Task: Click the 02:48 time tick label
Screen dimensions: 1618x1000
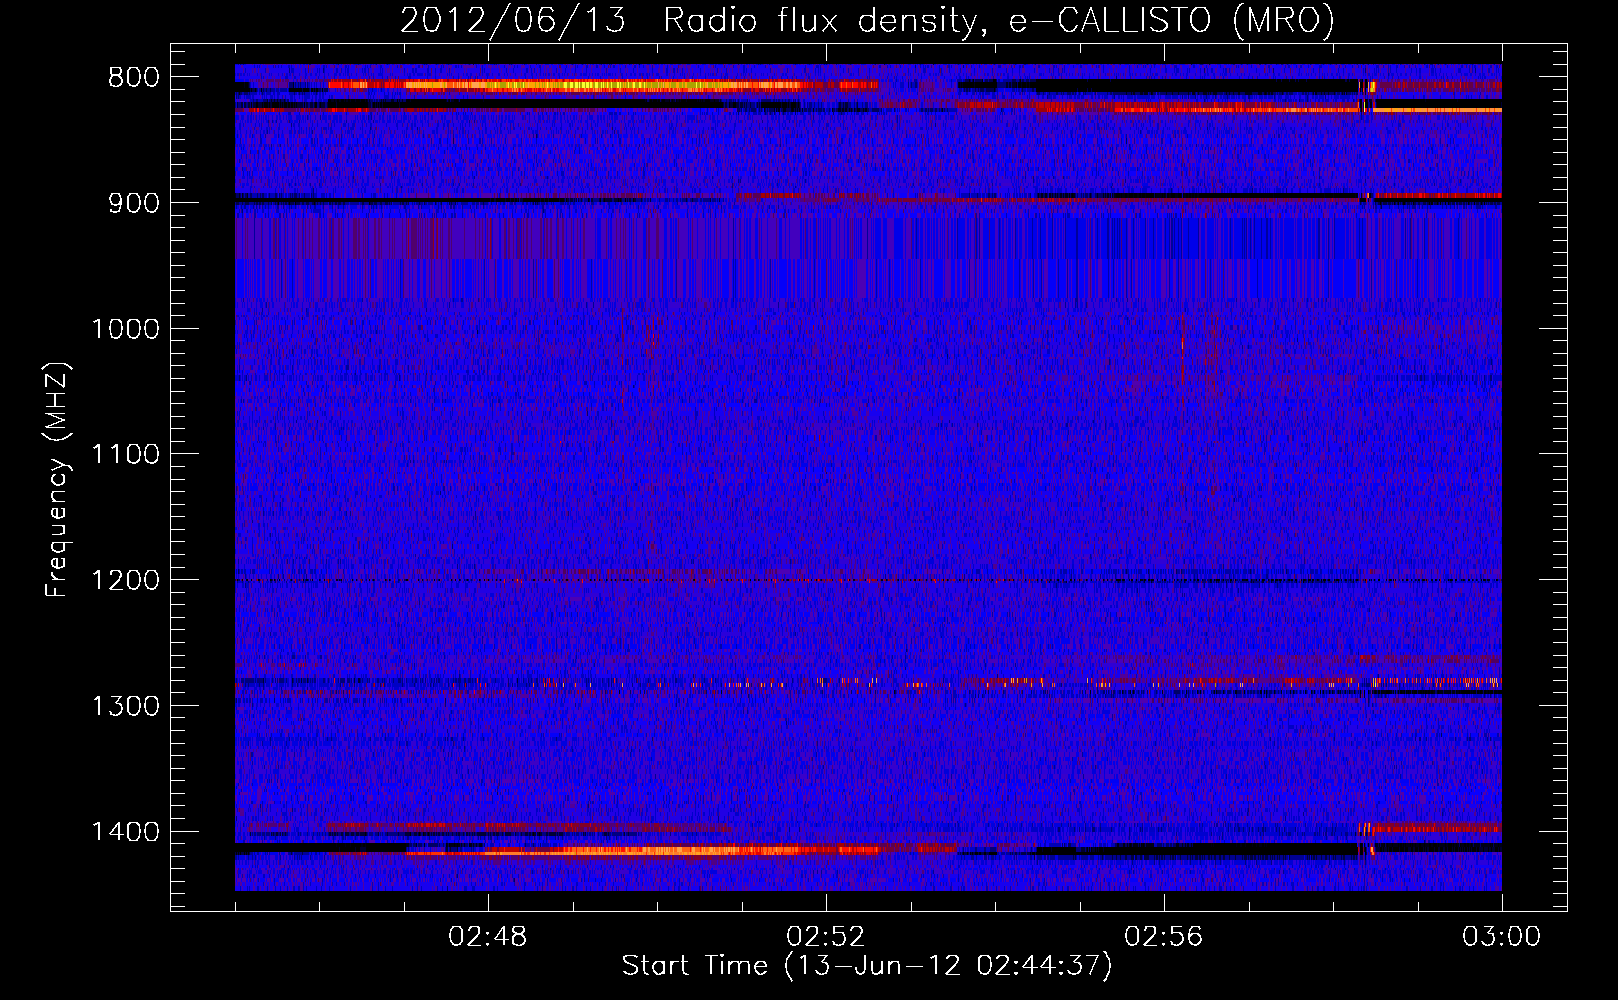Action: click(x=488, y=937)
